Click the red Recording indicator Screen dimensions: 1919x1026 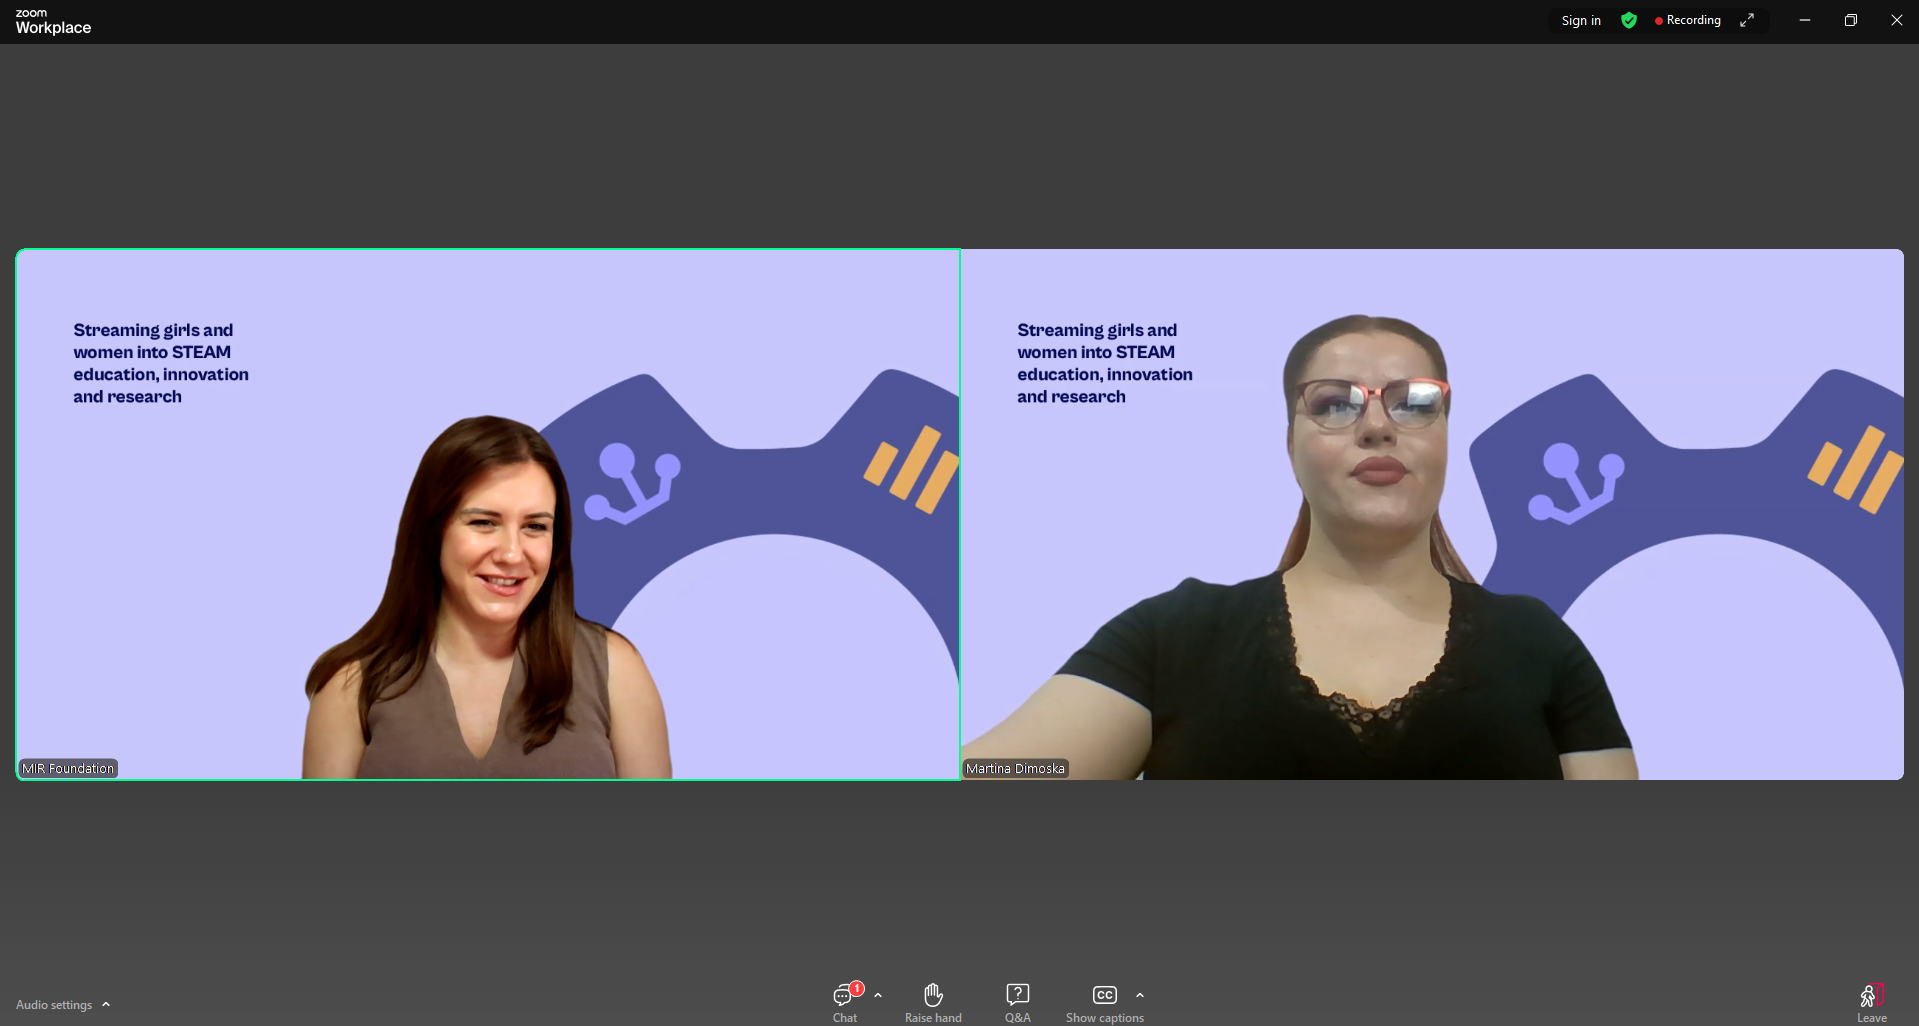click(1688, 20)
